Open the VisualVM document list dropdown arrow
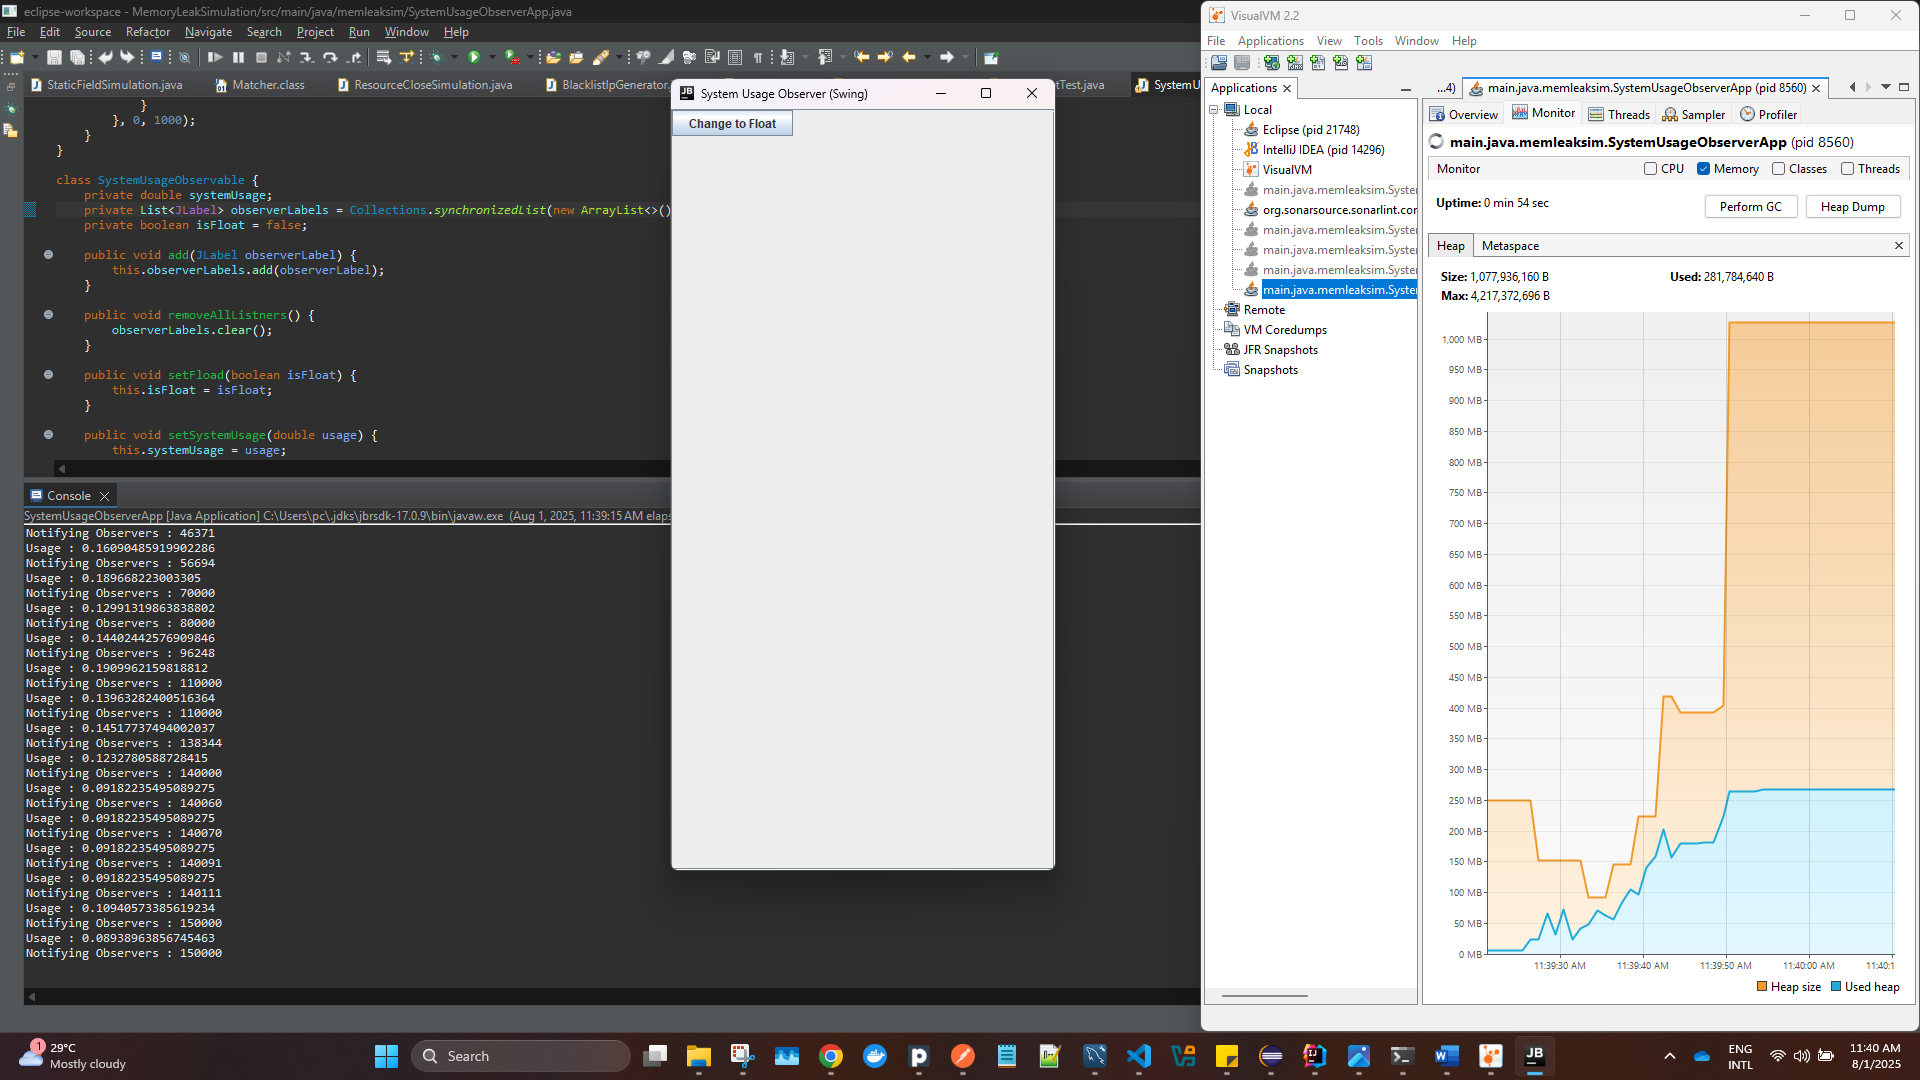This screenshot has width=1920, height=1080. tap(1886, 88)
